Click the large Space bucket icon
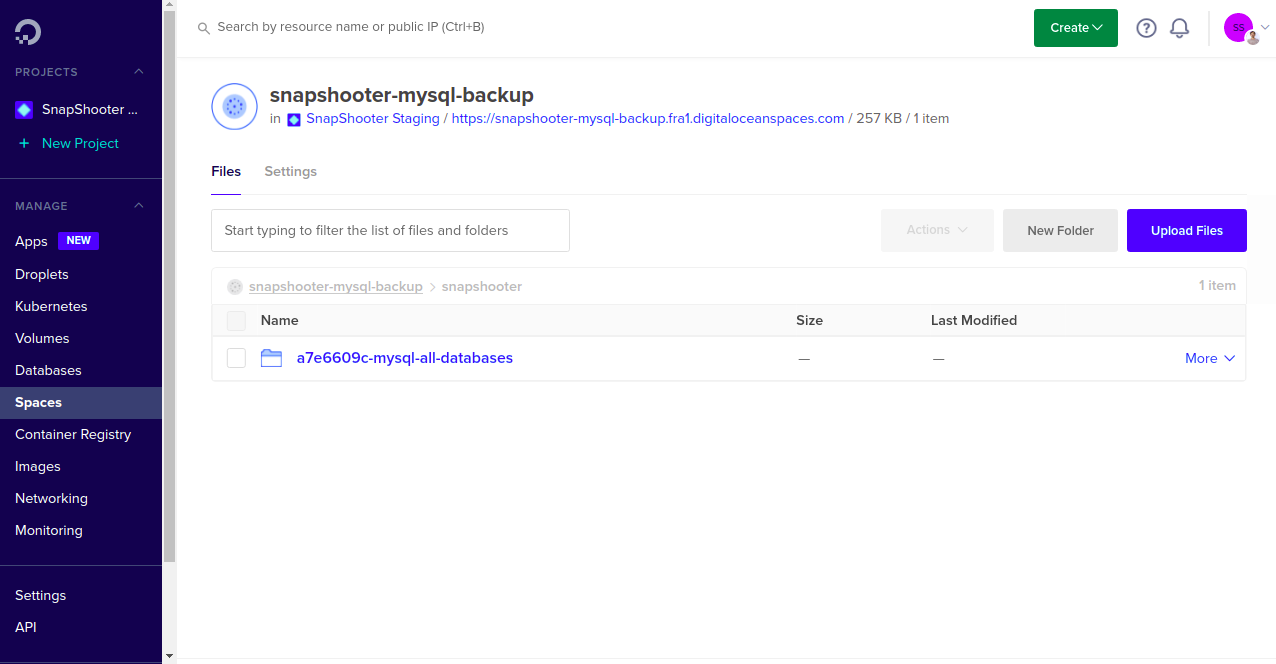The width and height of the screenshot is (1276, 664). [235, 106]
